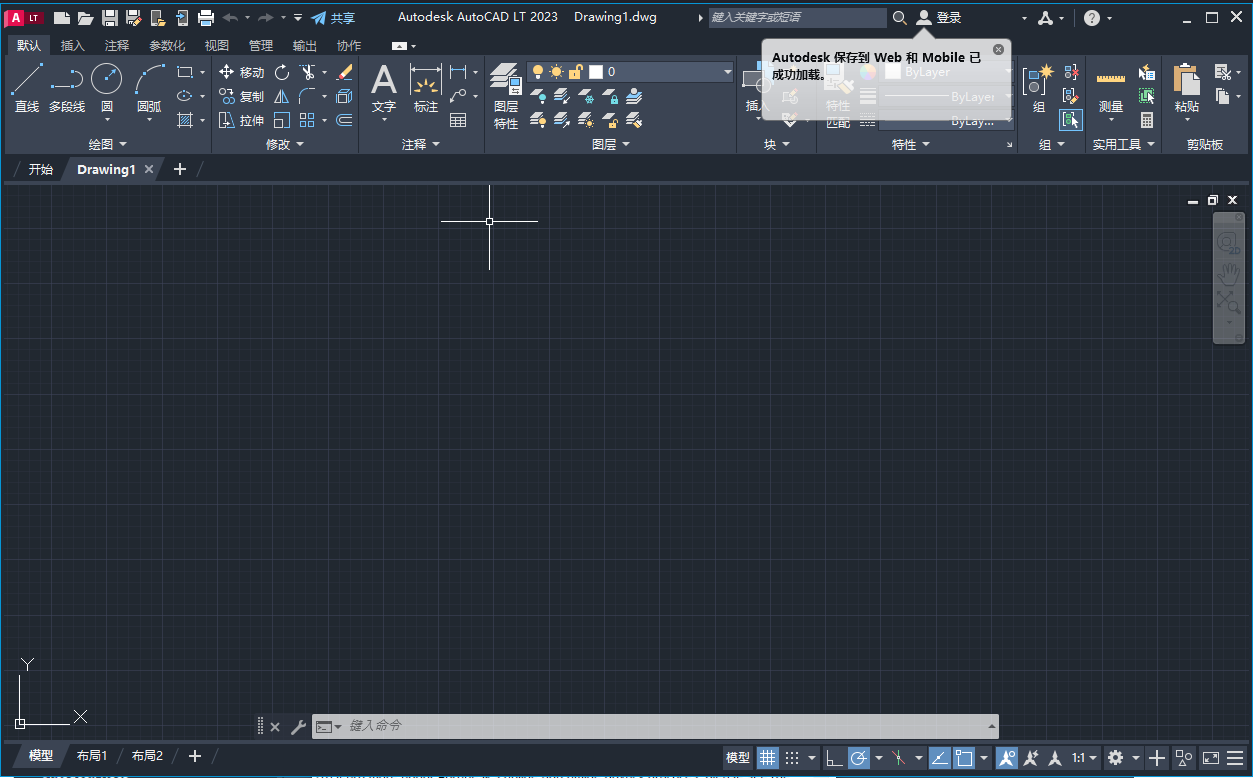Switch to the 插入 ribbon tab
The height and width of the screenshot is (778, 1253).
point(70,45)
